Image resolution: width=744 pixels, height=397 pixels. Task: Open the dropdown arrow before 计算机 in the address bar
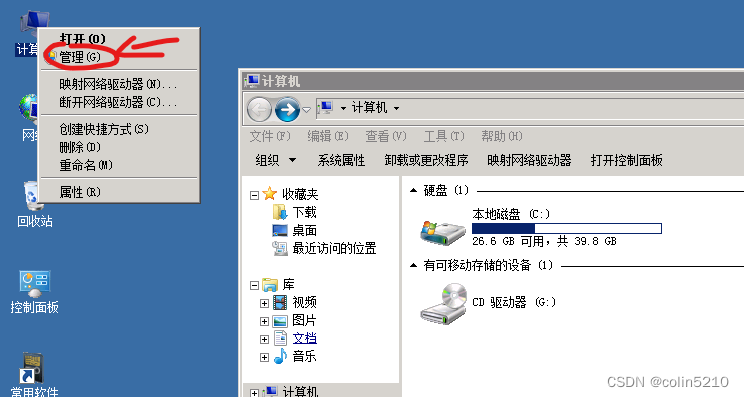(x=343, y=108)
